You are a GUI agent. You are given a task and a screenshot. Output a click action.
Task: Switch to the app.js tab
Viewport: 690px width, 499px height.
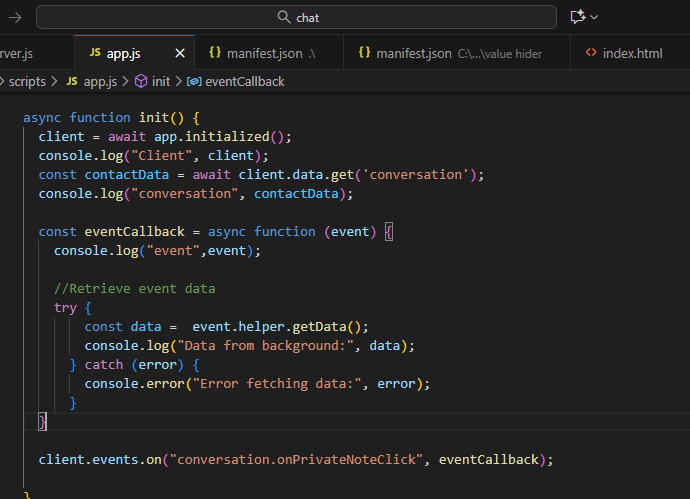[x=123, y=53]
